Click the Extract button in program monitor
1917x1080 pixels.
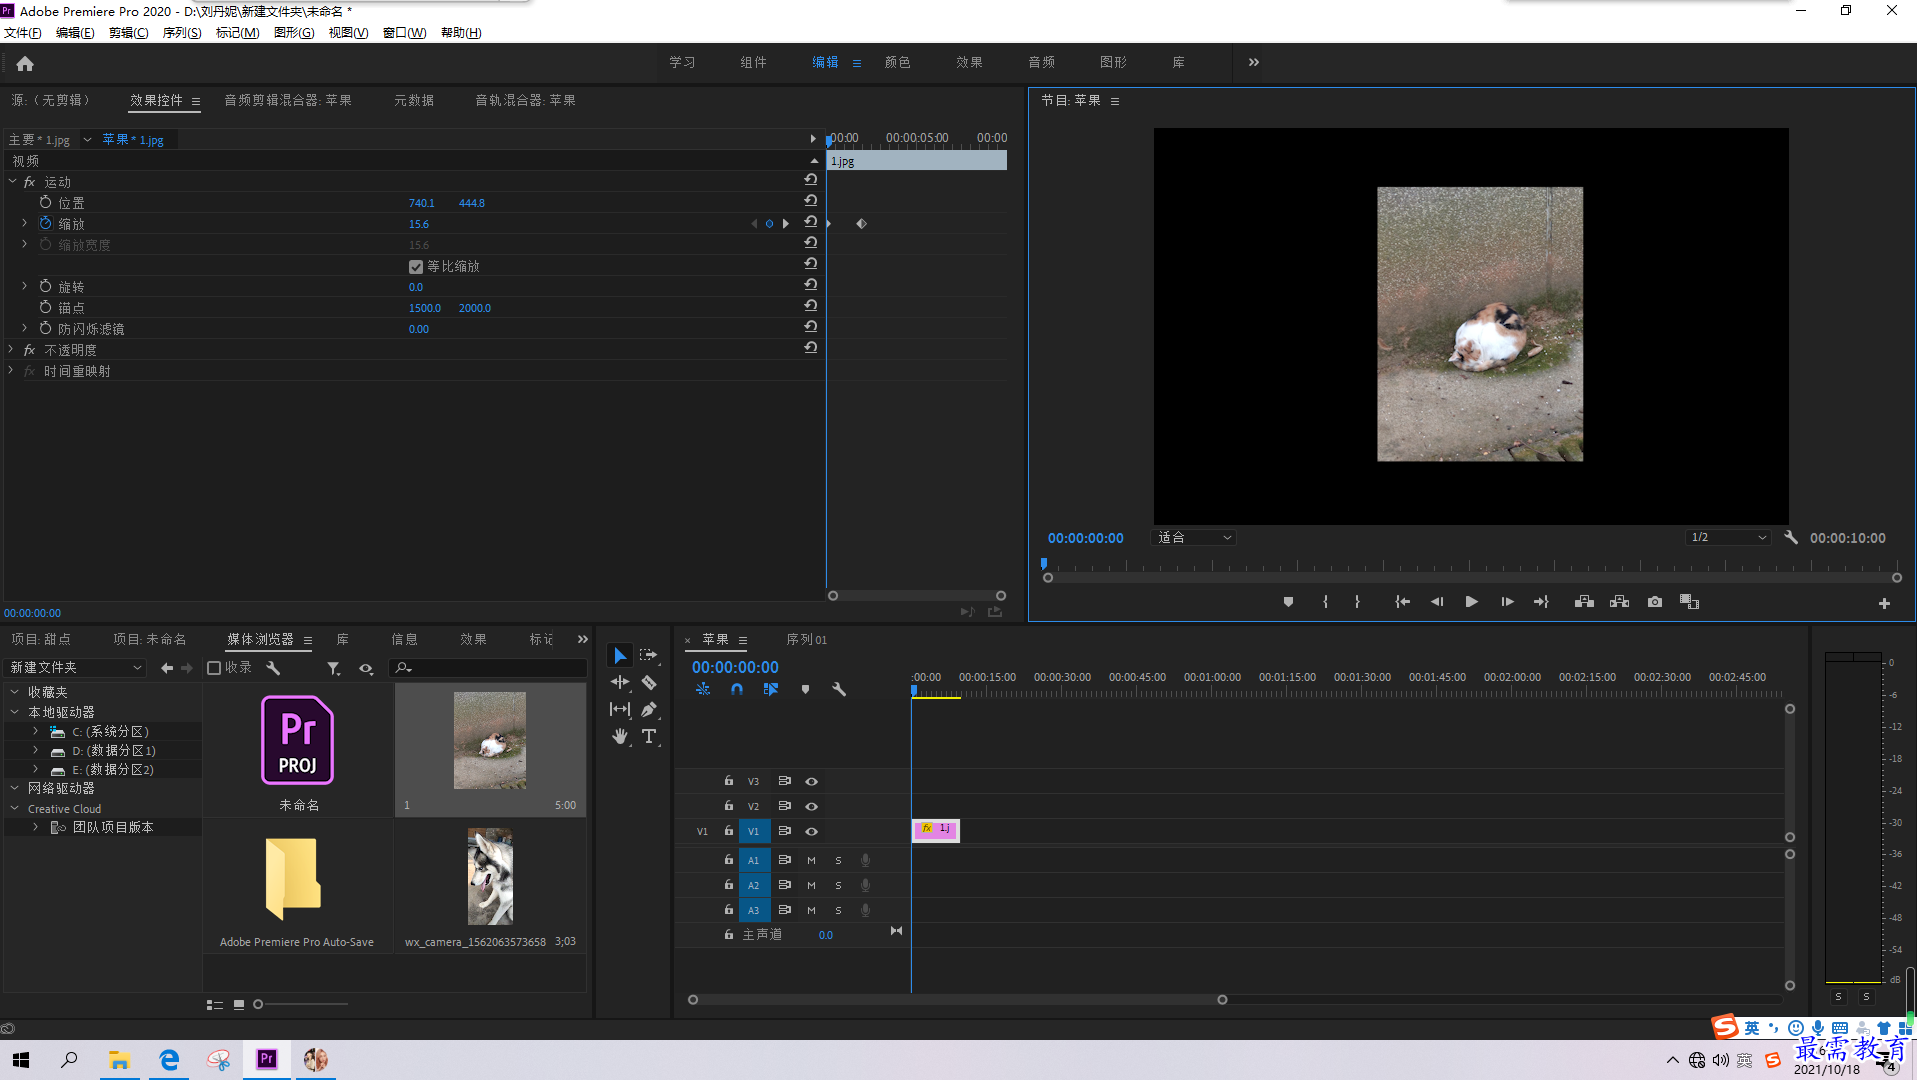[x=1619, y=602]
